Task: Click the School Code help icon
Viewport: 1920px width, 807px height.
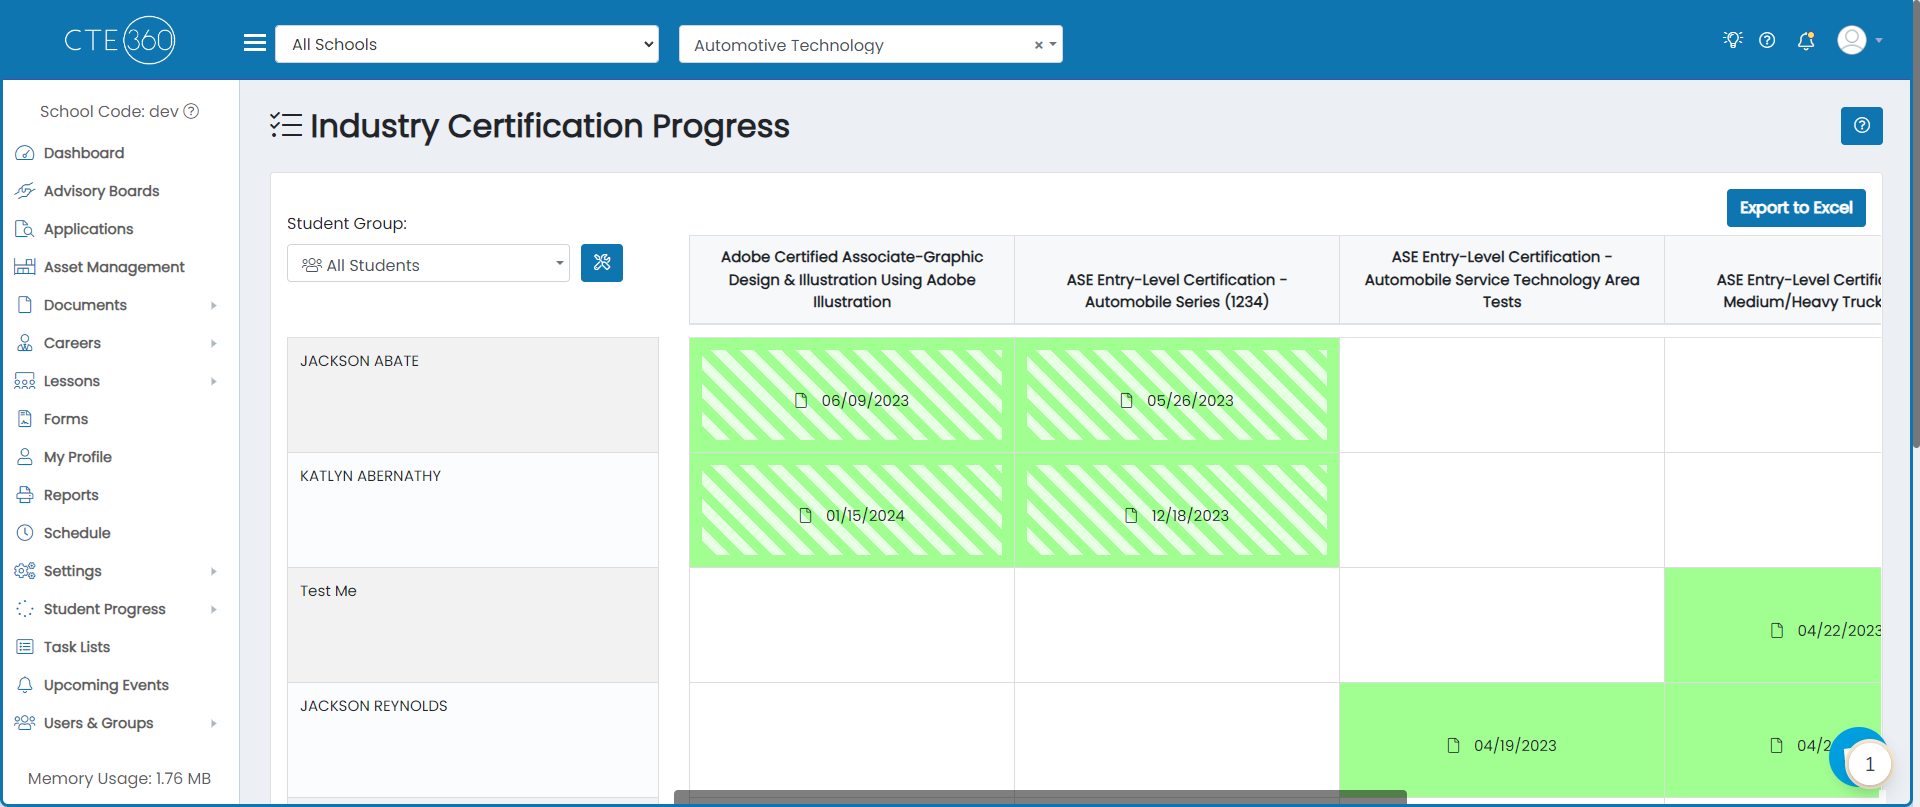Action: pyautogui.click(x=191, y=111)
